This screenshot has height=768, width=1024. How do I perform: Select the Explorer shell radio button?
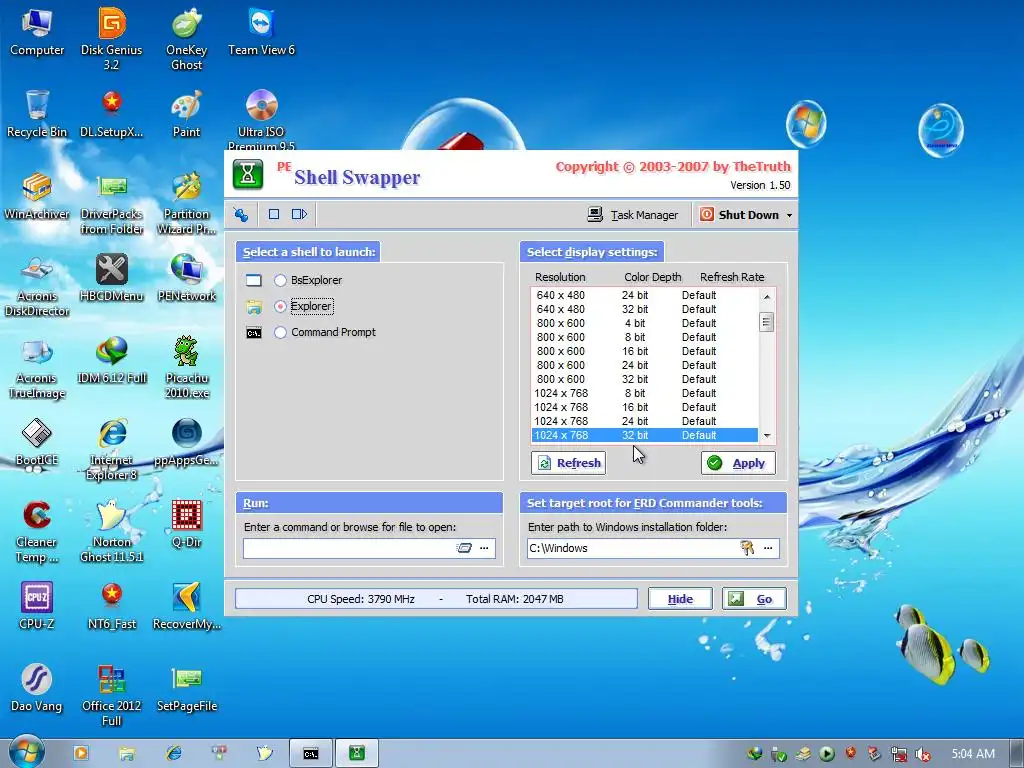click(x=280, y=306)
